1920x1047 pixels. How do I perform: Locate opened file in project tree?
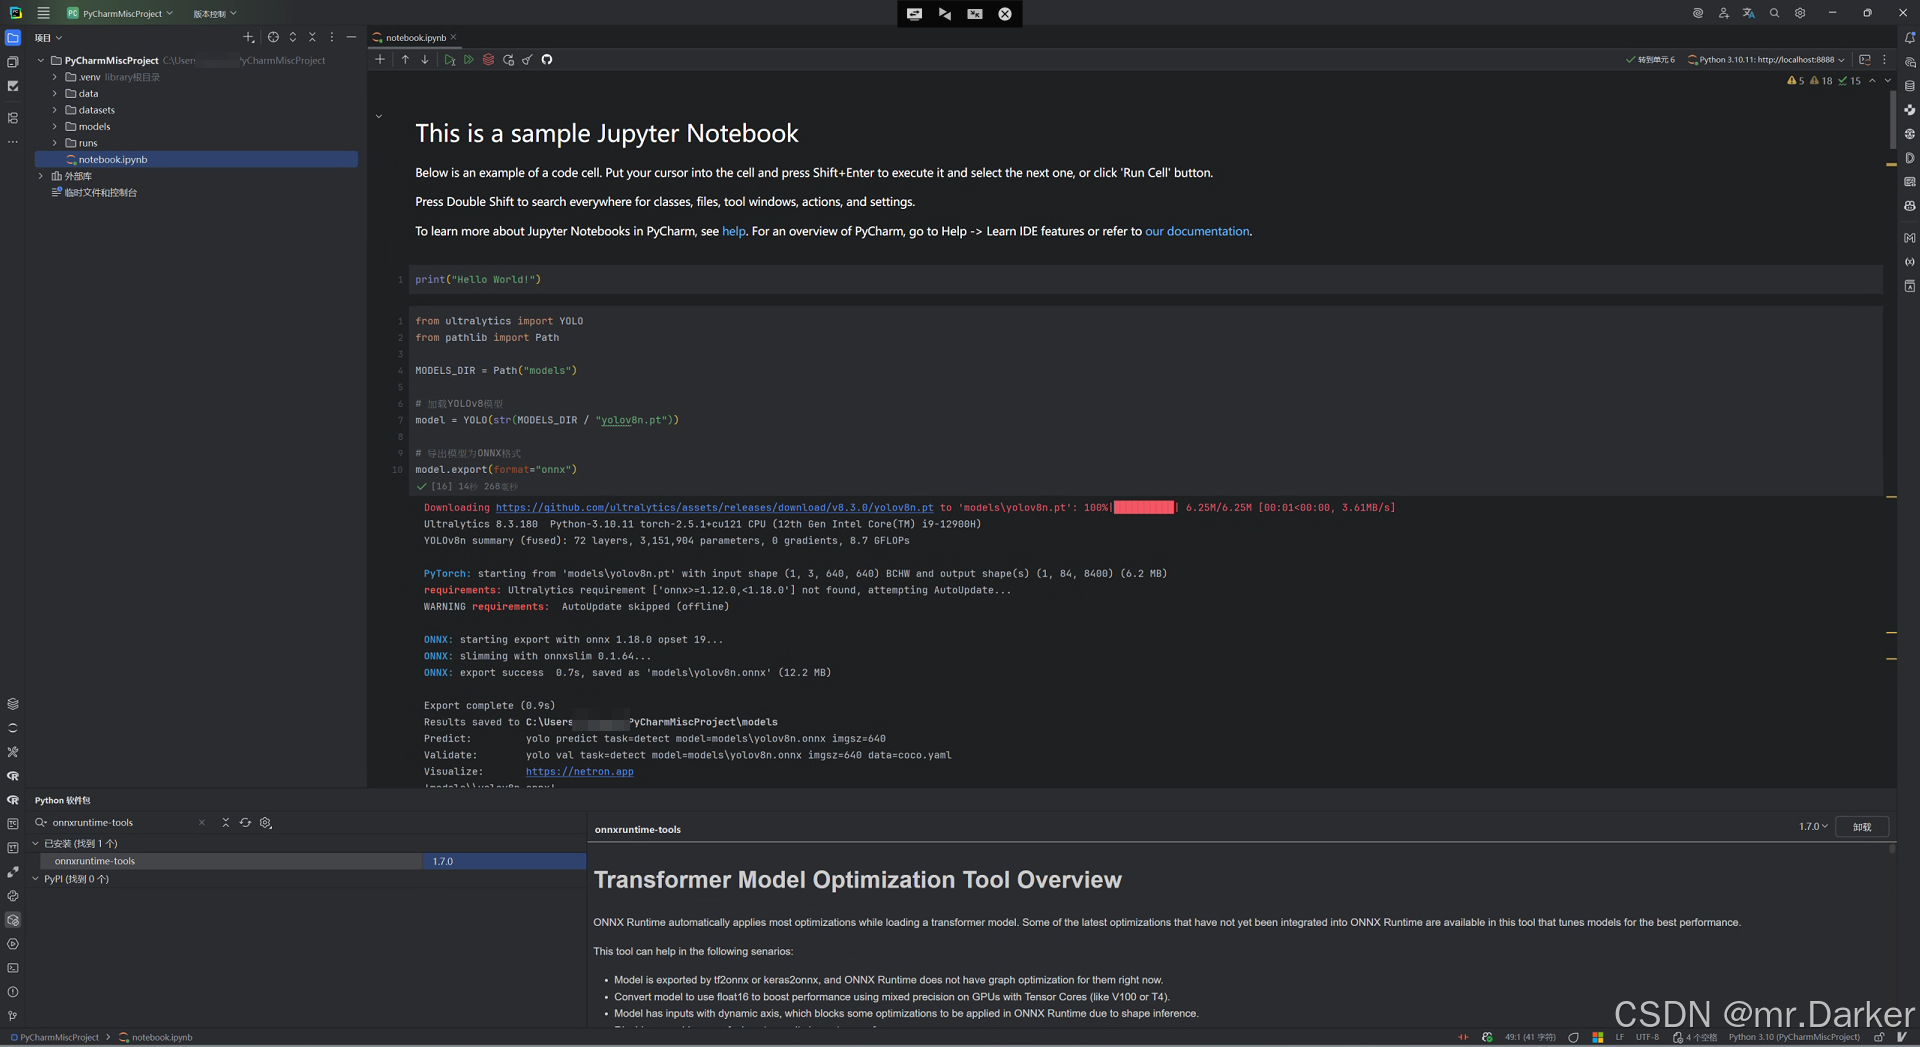(273, 37)
